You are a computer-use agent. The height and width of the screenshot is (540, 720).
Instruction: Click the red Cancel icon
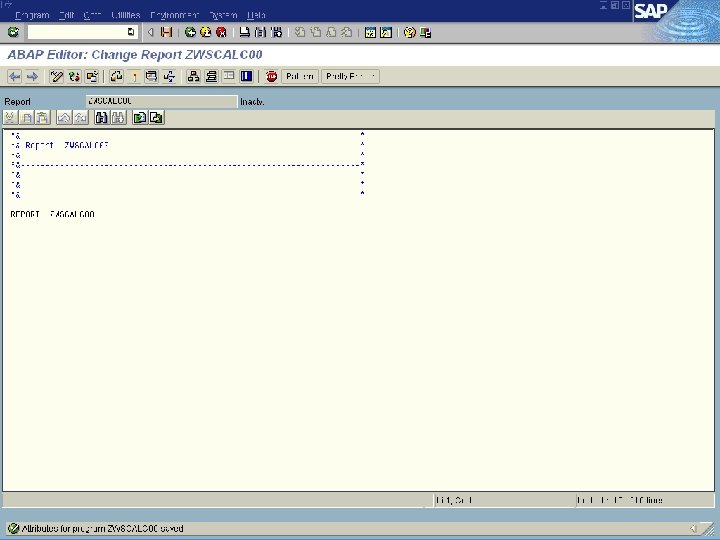coord(221,32)
